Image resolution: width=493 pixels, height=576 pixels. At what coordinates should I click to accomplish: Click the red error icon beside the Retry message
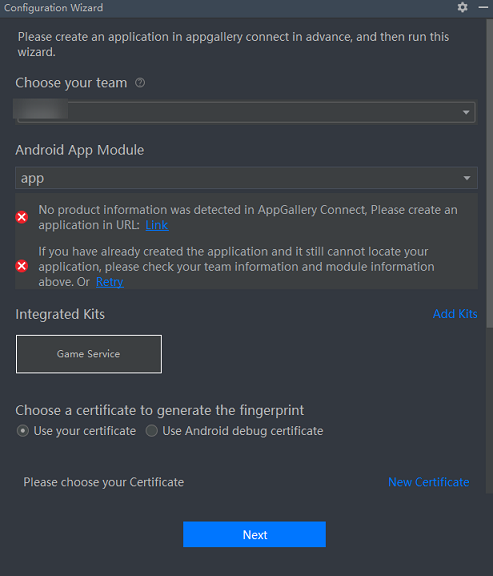coord(22,266)
